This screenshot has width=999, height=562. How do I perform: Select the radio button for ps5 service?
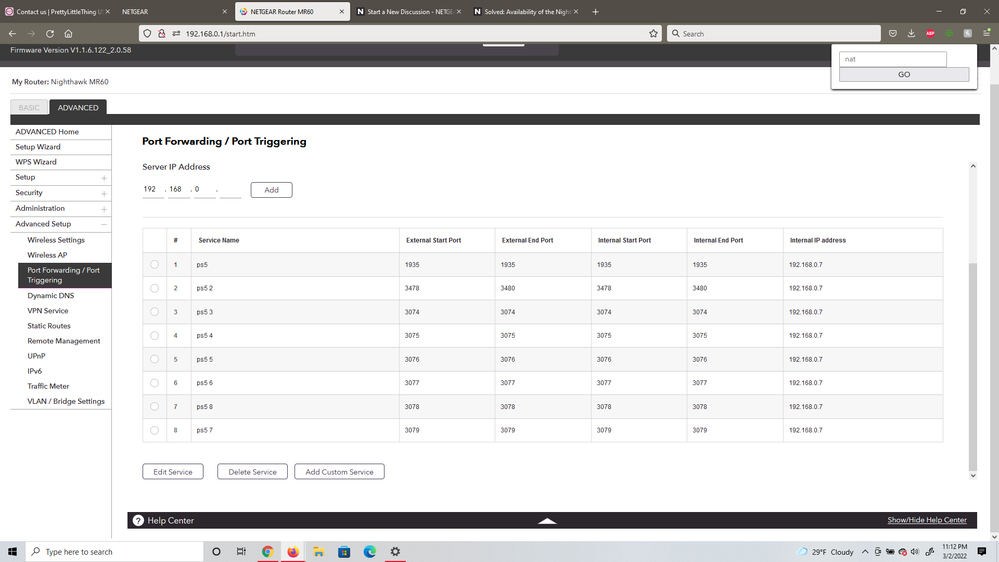pos(154,265)
